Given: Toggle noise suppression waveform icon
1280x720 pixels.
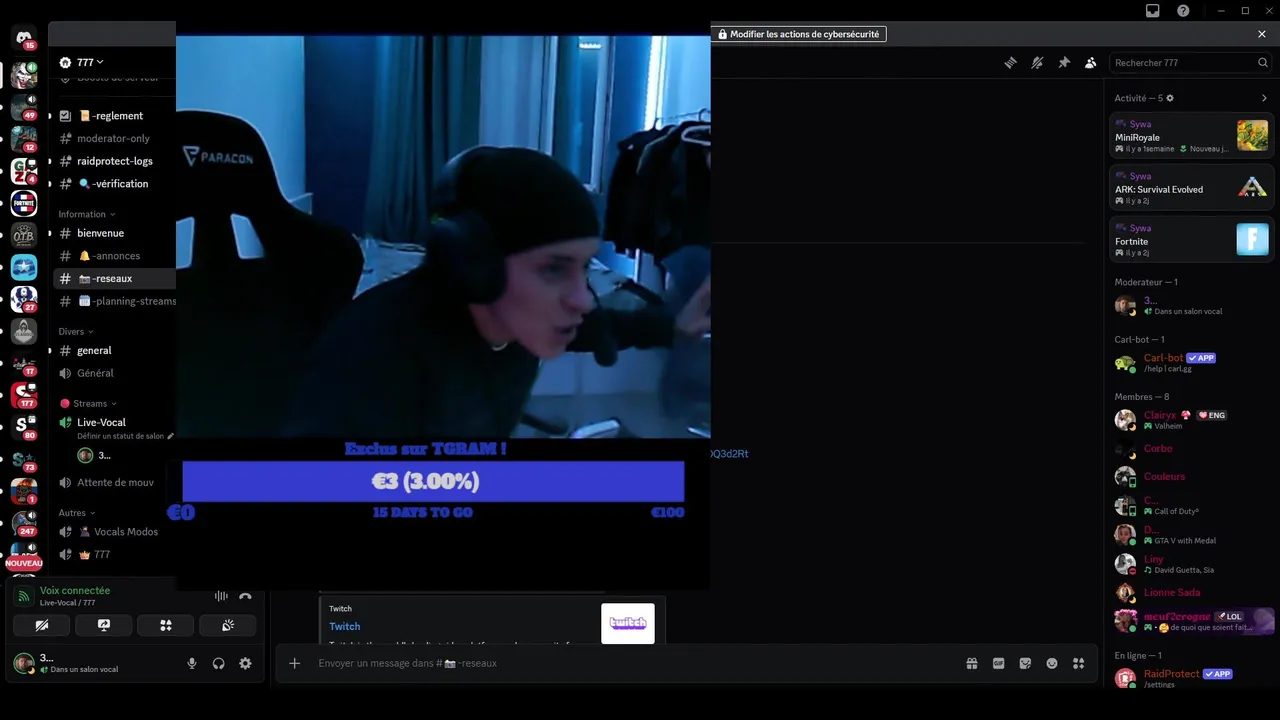Looking at the screenshot, I should click(221, 596).
